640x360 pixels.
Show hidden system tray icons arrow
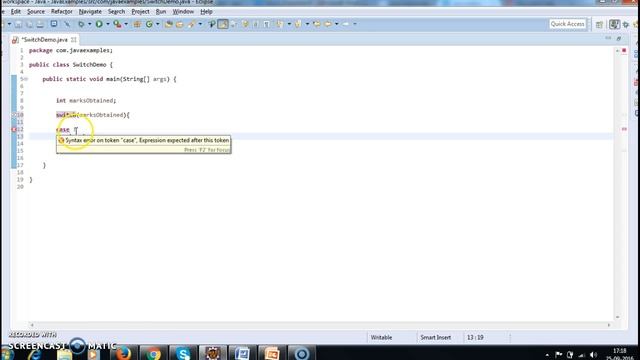click(547, 355)
